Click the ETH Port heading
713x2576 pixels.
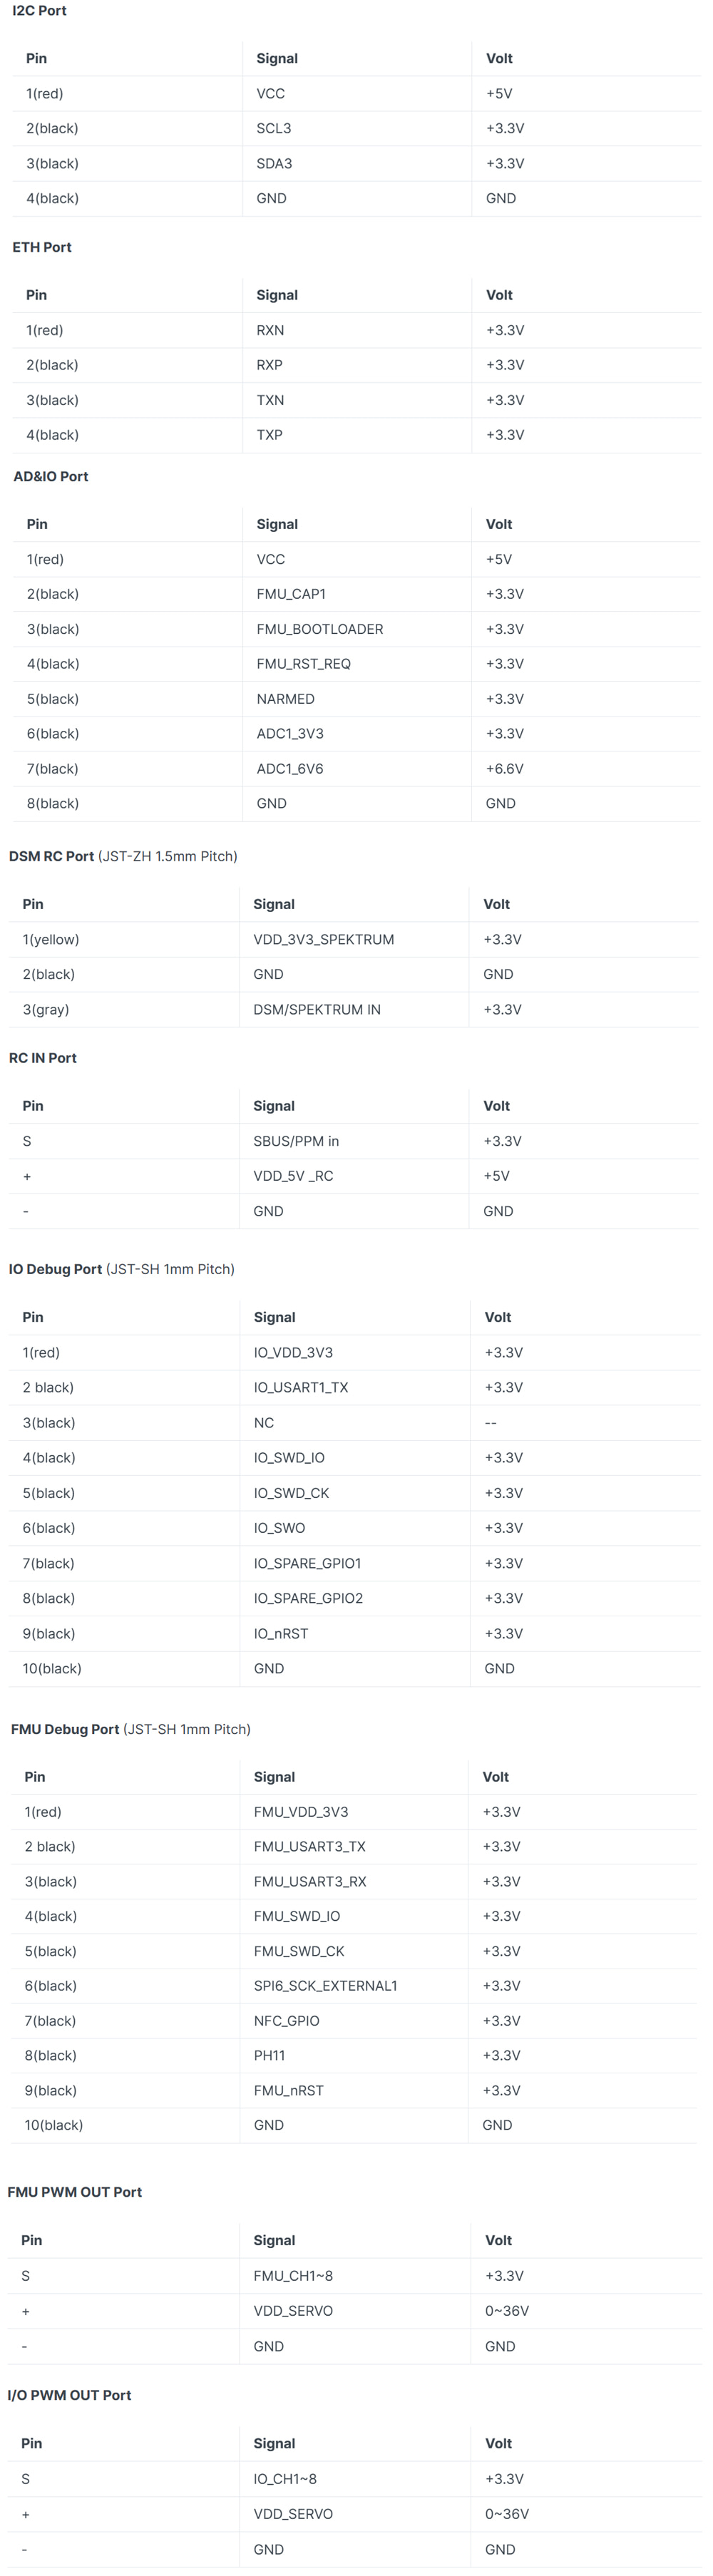point(42,247)
